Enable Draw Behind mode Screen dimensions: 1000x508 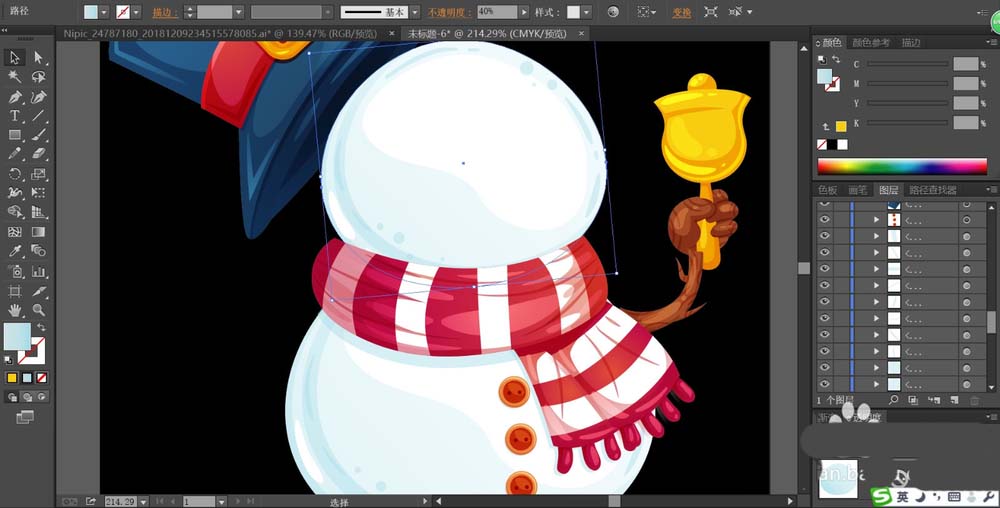click(27, 397)
